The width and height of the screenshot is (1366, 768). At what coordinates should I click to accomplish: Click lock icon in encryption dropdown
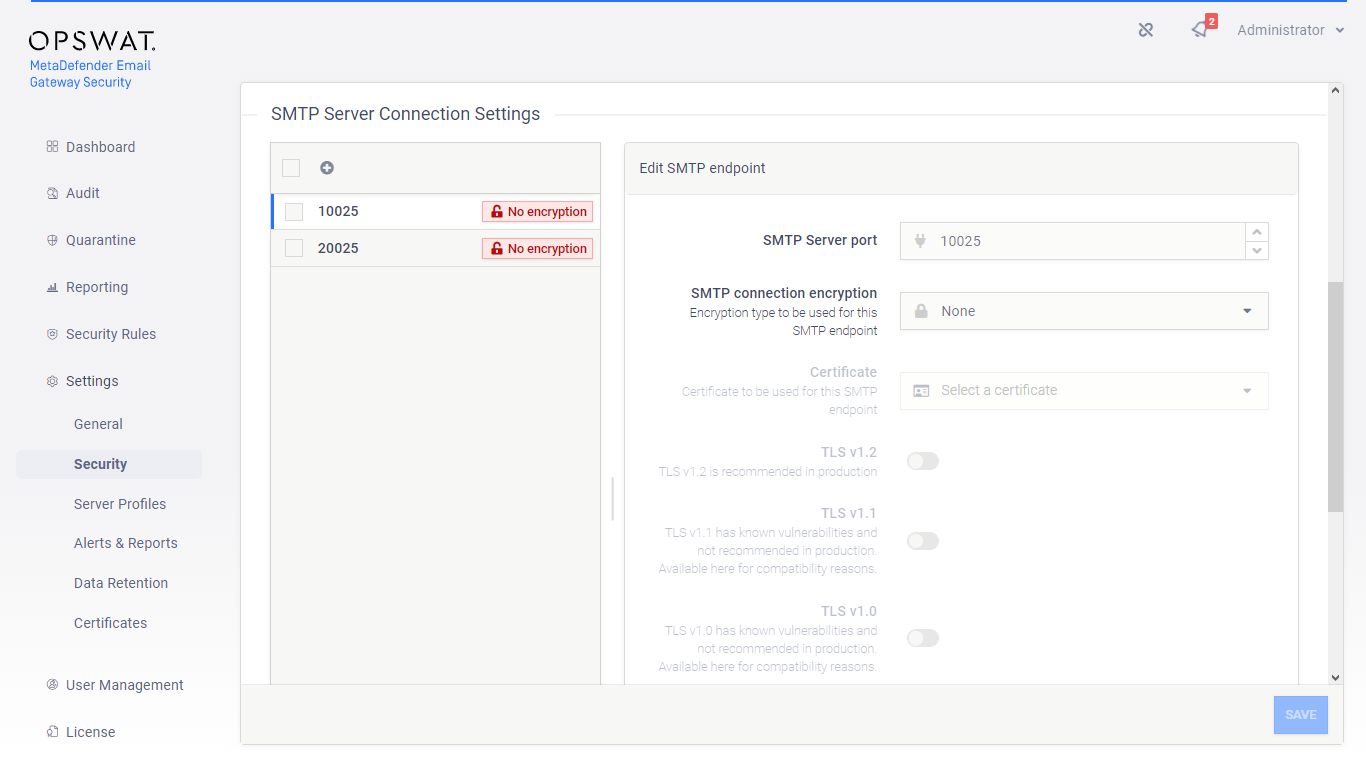coord(921,311)
